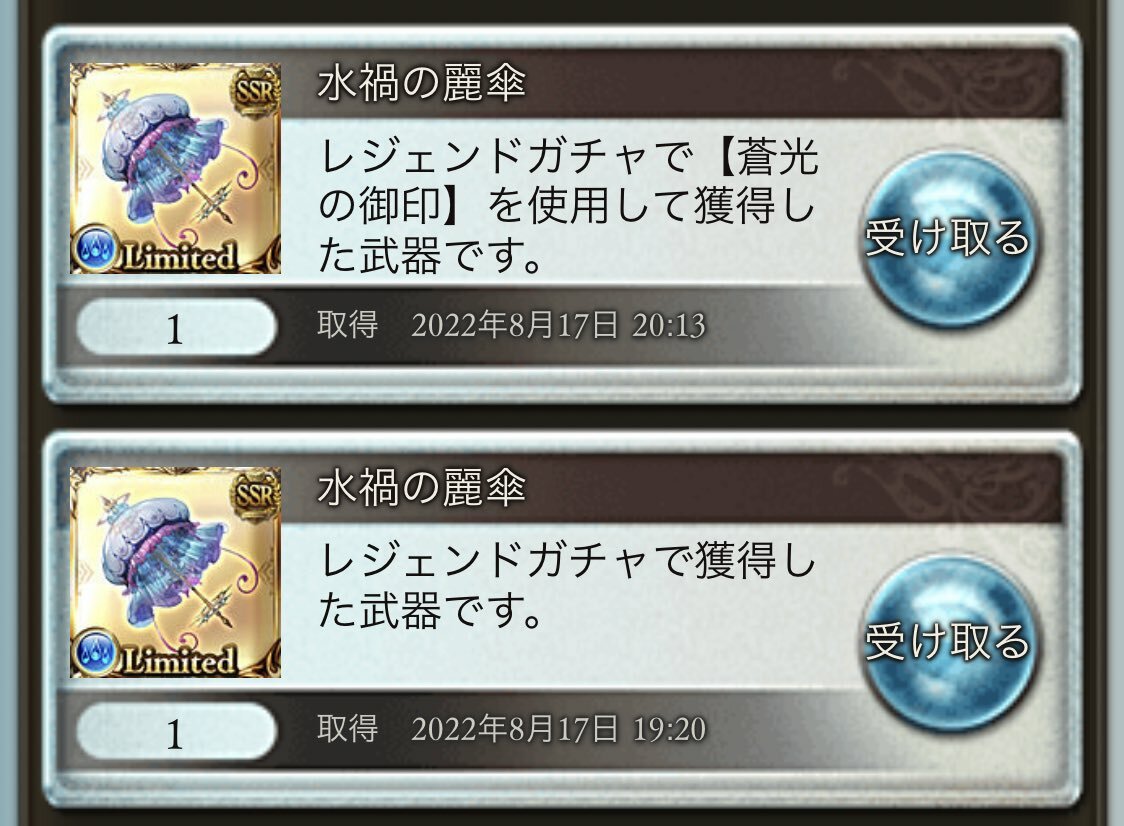This screenshot has height=826, width=1124.
Task: Click quantity pill showing 1 in second entry
Action: pyautogui.click(x=176, y=731)
